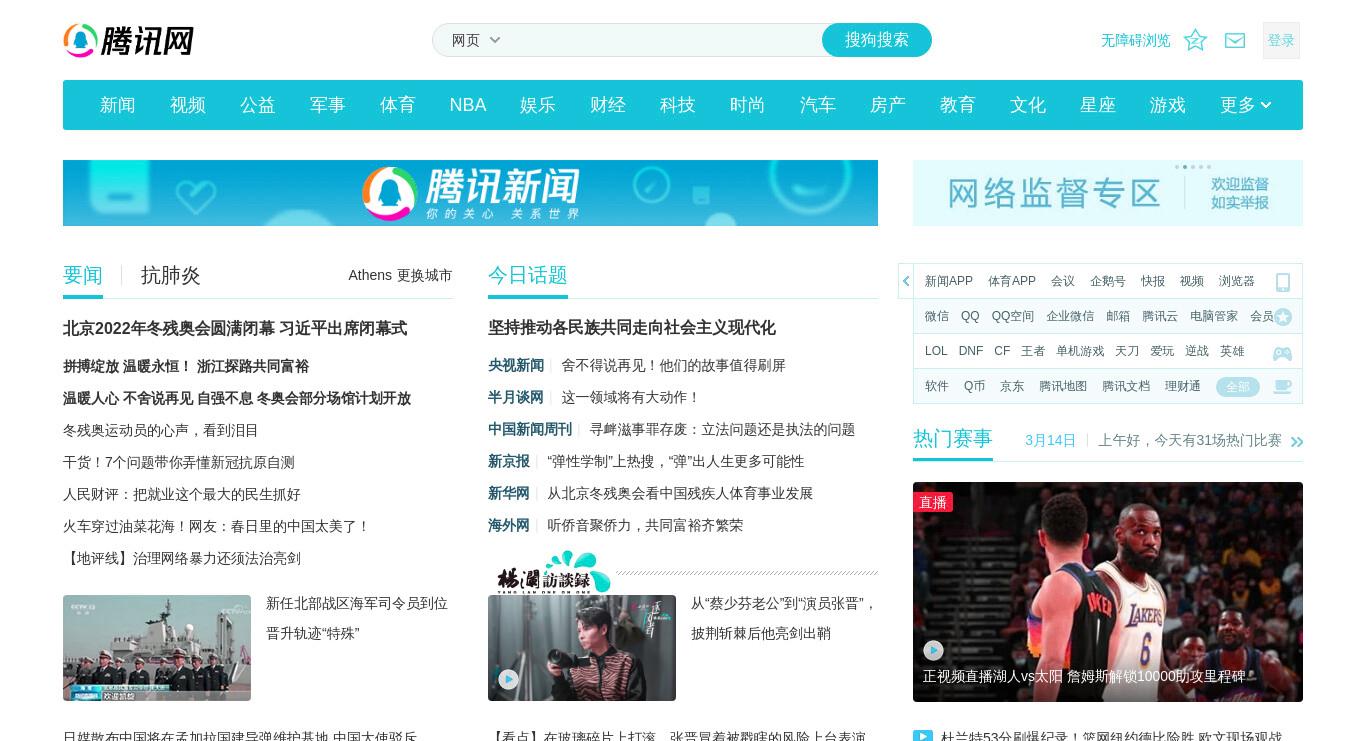Open 理财通 link

pos(1183,386)
